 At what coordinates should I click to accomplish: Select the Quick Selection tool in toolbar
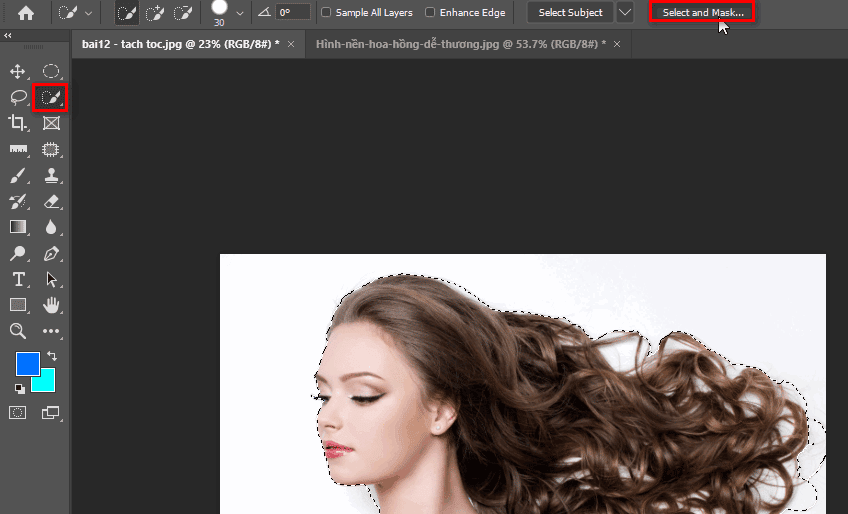50,97
